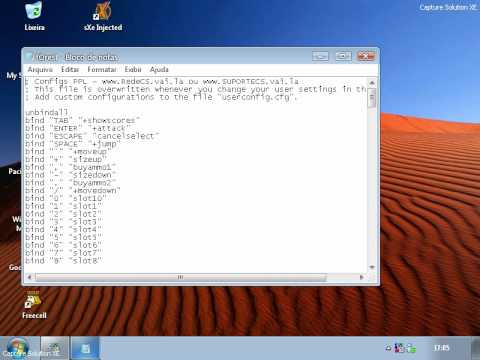Viewport: 480px width, 360px height.
Task: Click the horizontal scrollbar left arrow
Action: point(29,277)
